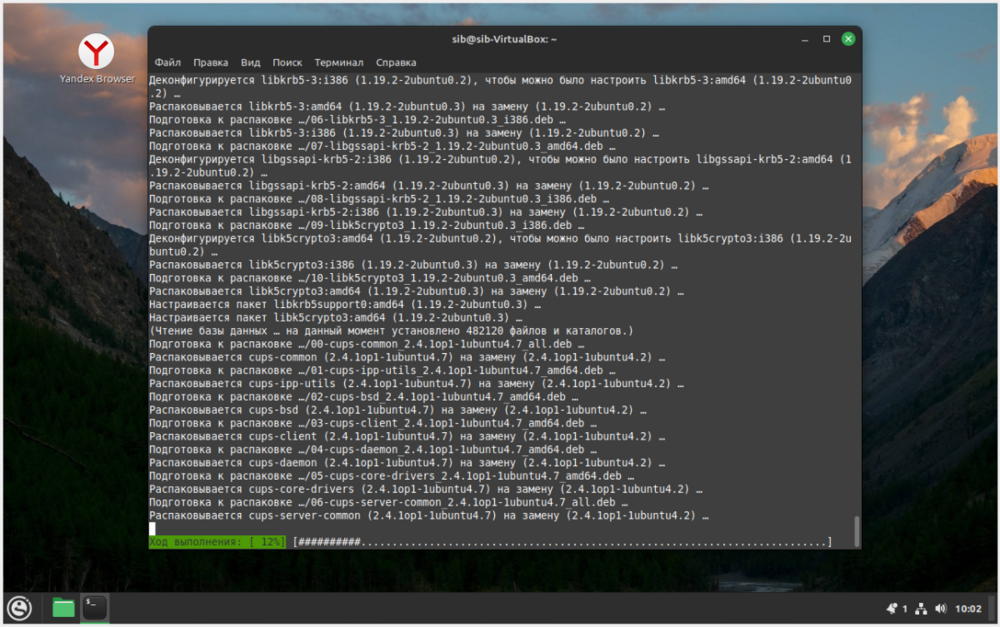This screenshot has width=1000, height=627.
Task: Click the line 'Распаковывается cups-core-drivers'
Action: point(425,489)
